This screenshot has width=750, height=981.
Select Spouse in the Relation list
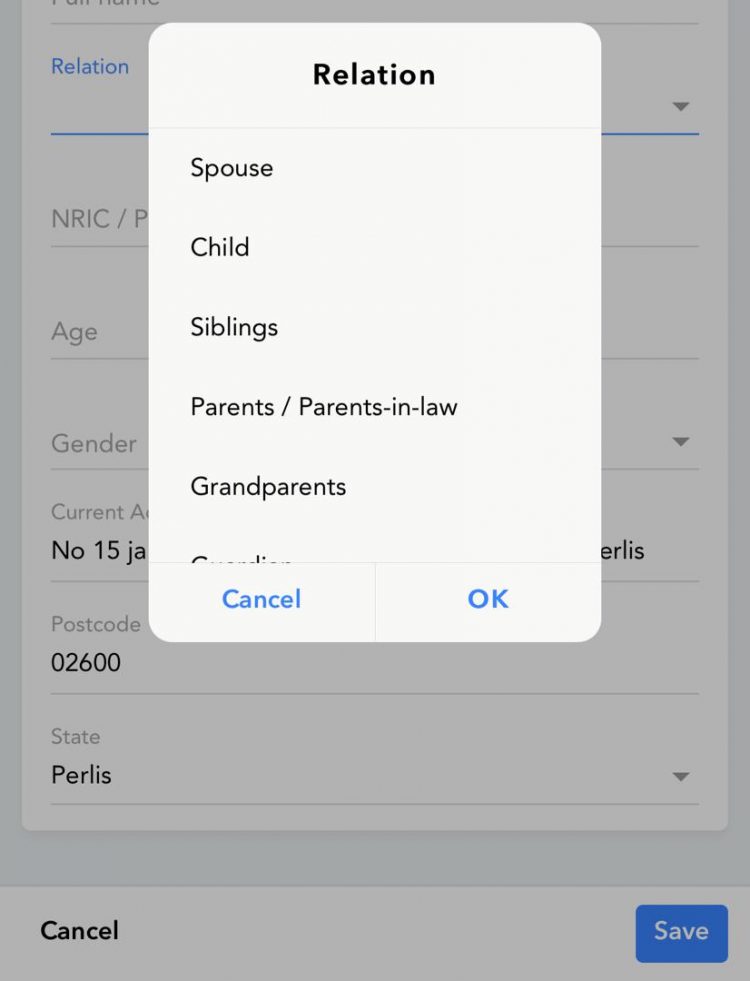click(232, 168)
